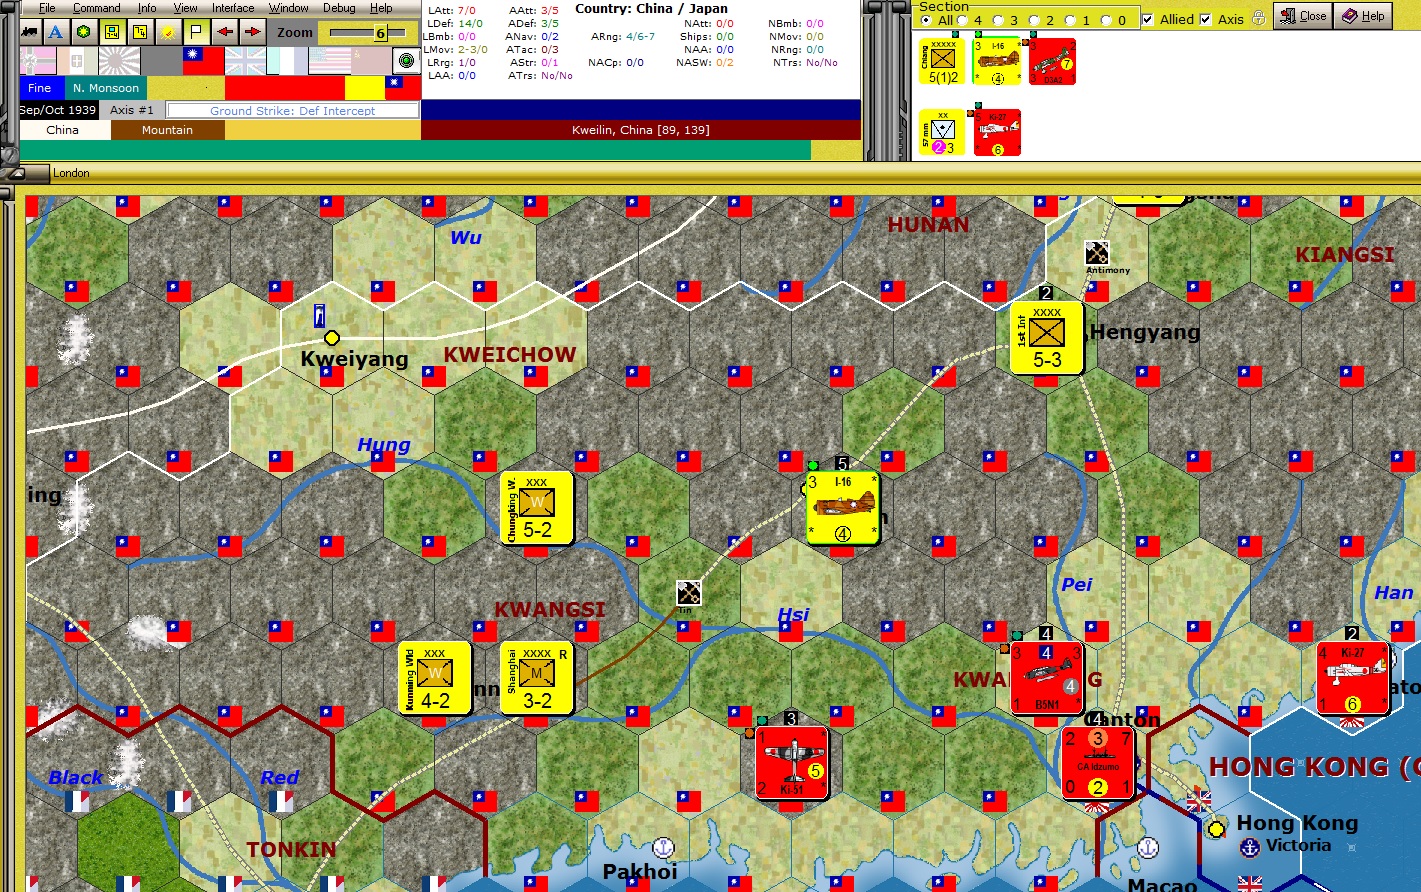1421x892 pixels.
Task: Click the yellow numbered counter toolbar icon
Action: 140,32
